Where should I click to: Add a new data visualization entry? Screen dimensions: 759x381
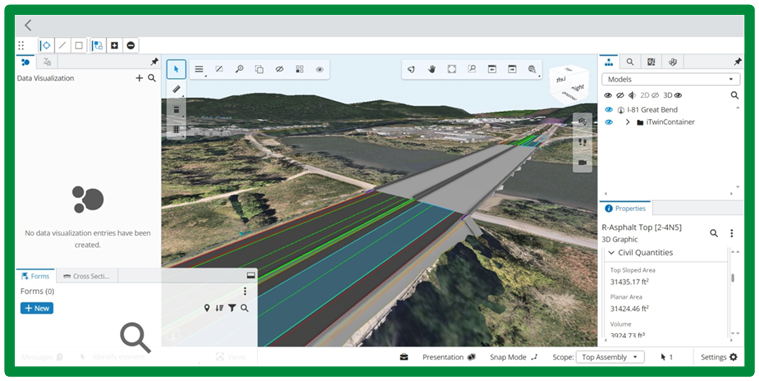(x=139, y=78)
